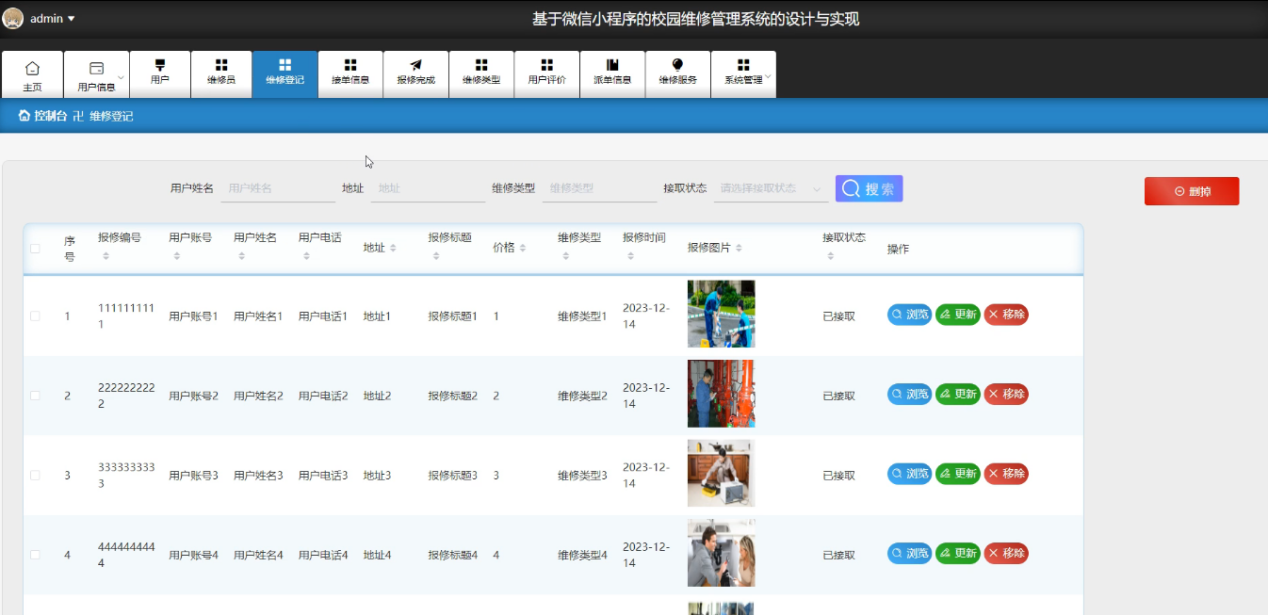
Task: Sort by 报修时间 column arrows
Action: 631,257
